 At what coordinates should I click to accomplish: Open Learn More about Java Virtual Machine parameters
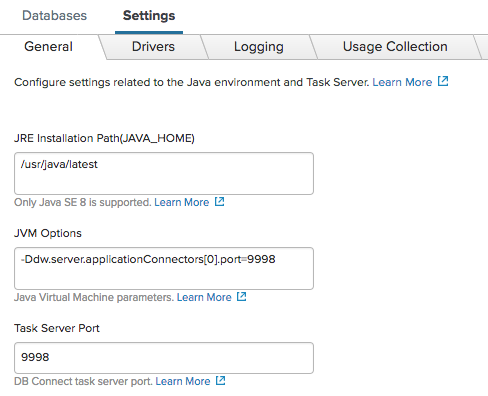pos(204,297)
